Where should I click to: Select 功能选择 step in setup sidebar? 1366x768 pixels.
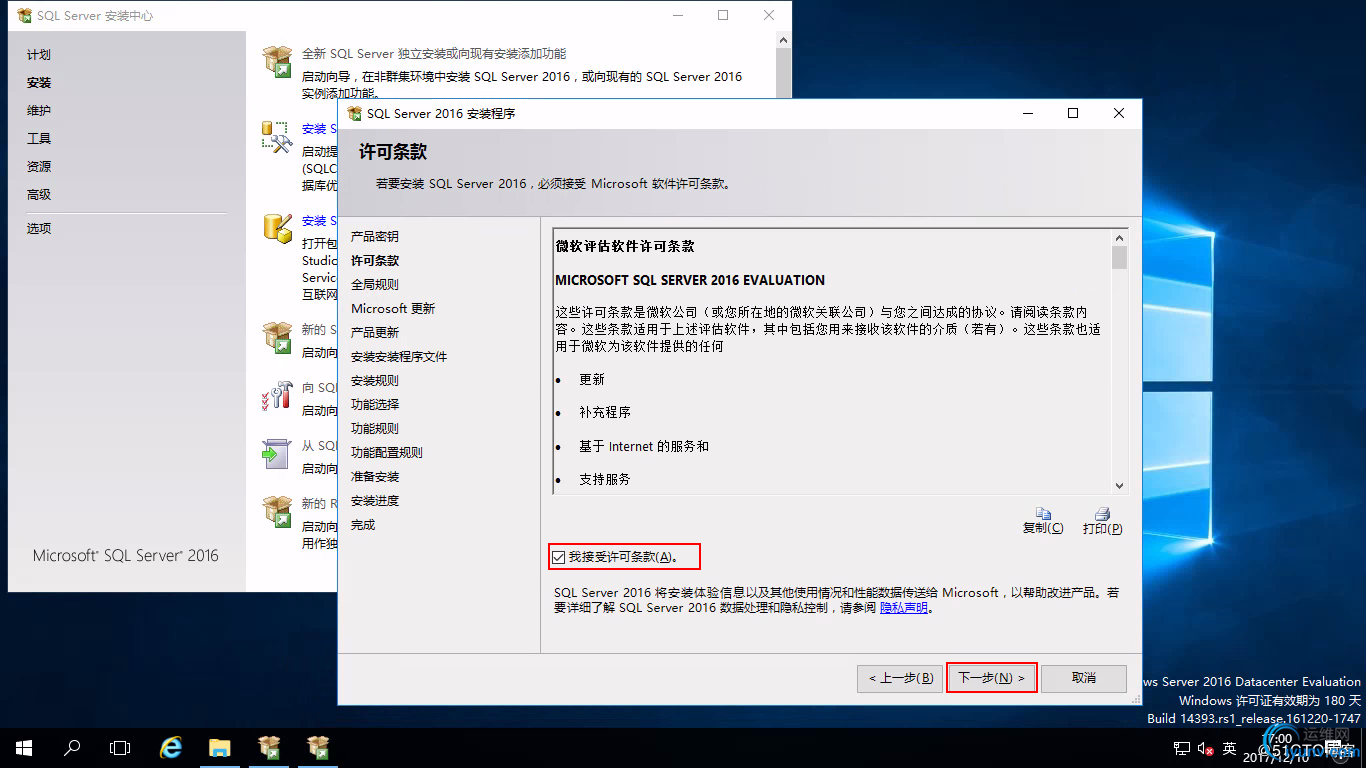[x=375, y=404]
